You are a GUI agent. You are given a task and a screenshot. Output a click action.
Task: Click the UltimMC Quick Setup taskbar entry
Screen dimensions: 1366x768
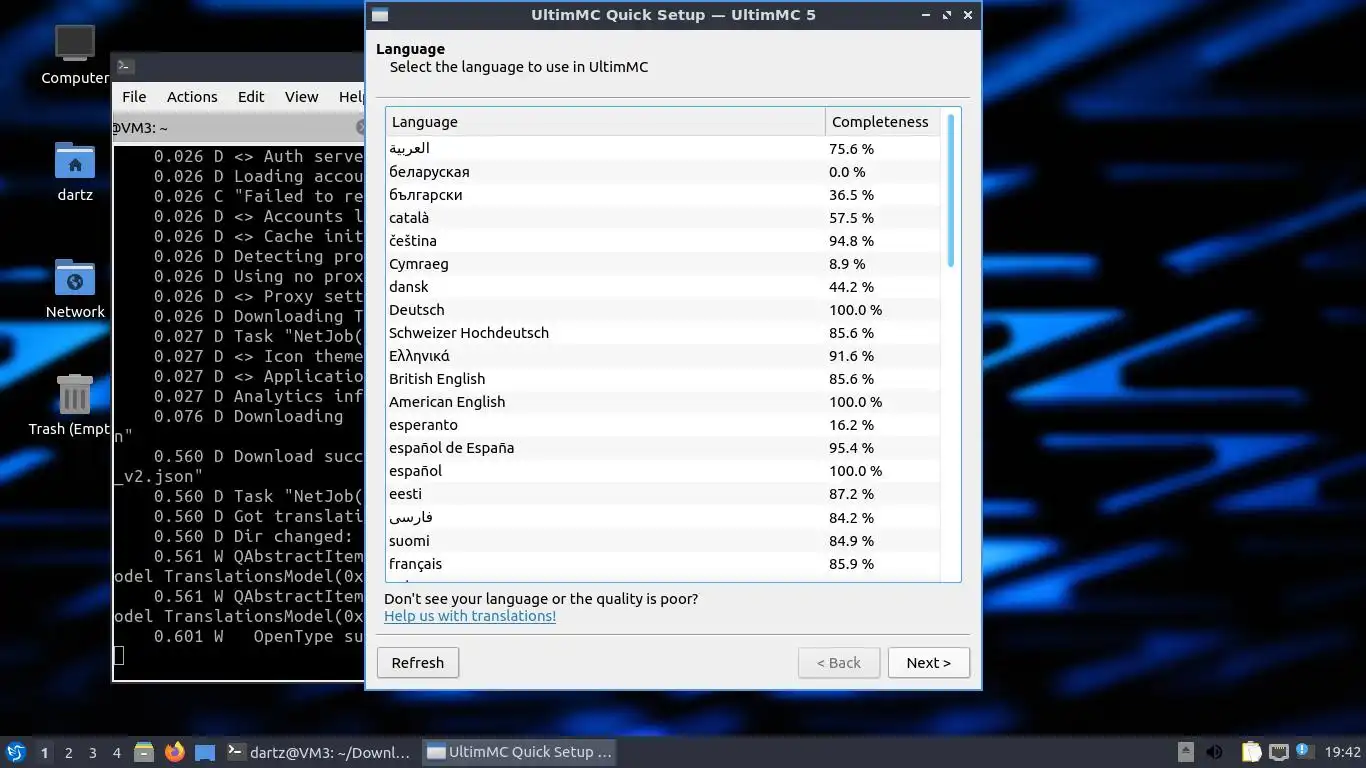pos(518,752)
